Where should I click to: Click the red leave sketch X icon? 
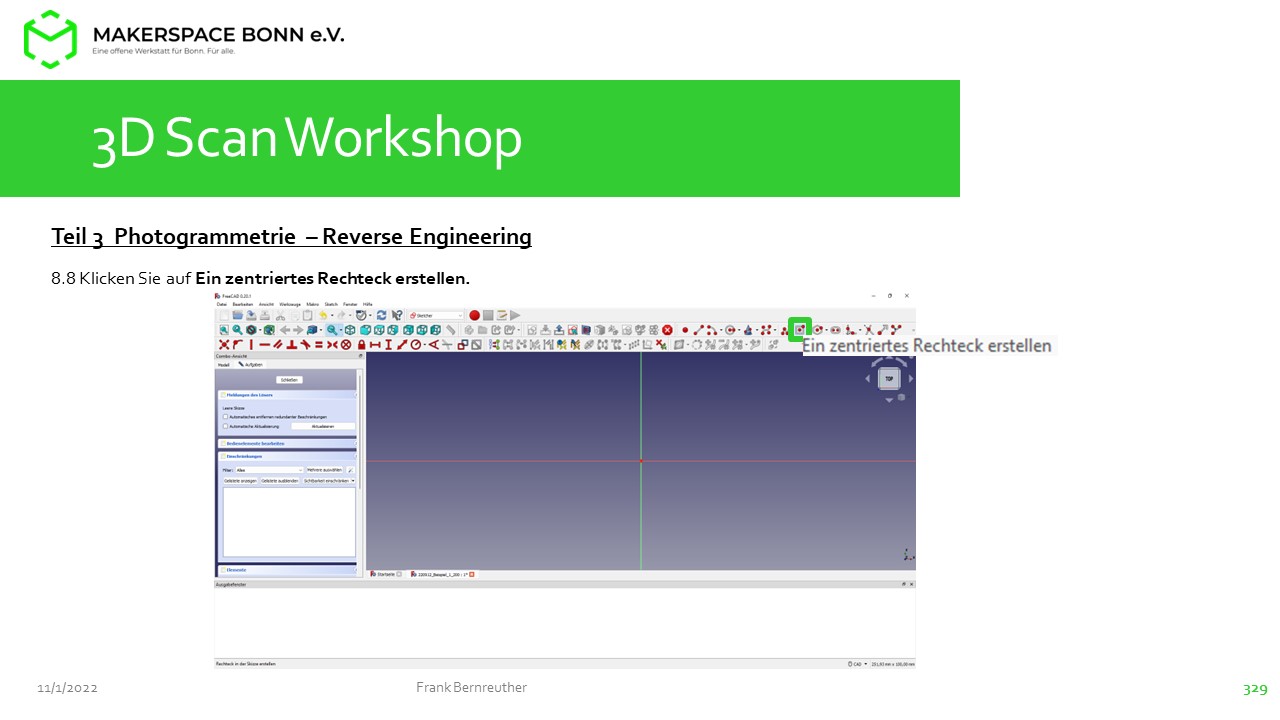pyautogui.click(x=667, y=330)
